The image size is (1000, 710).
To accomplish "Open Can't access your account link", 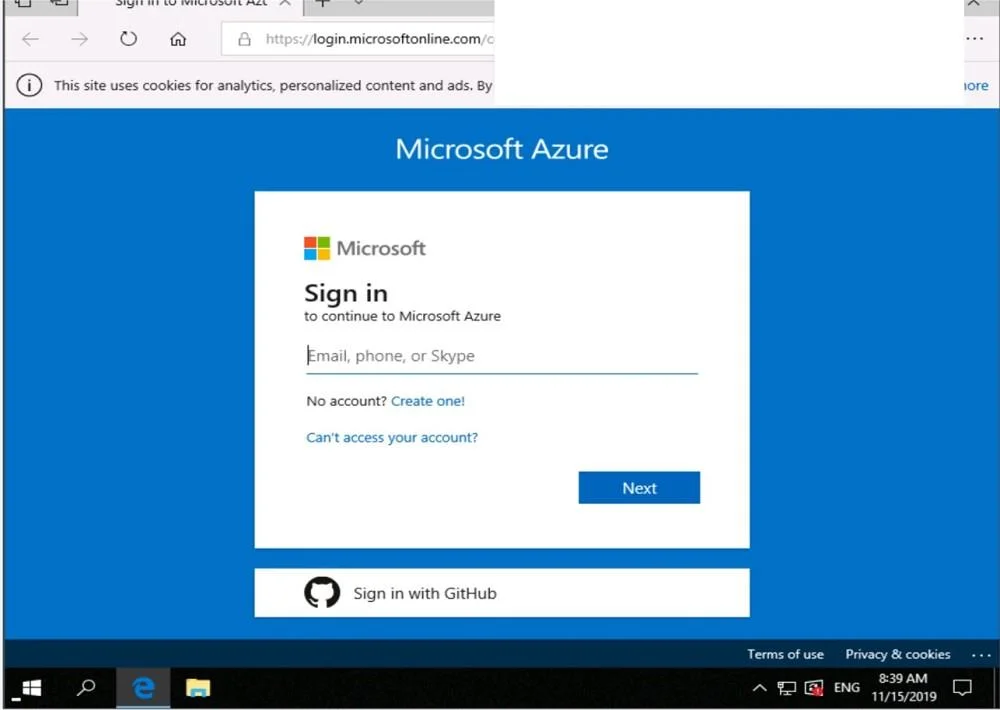I will (x=392, y=438).
